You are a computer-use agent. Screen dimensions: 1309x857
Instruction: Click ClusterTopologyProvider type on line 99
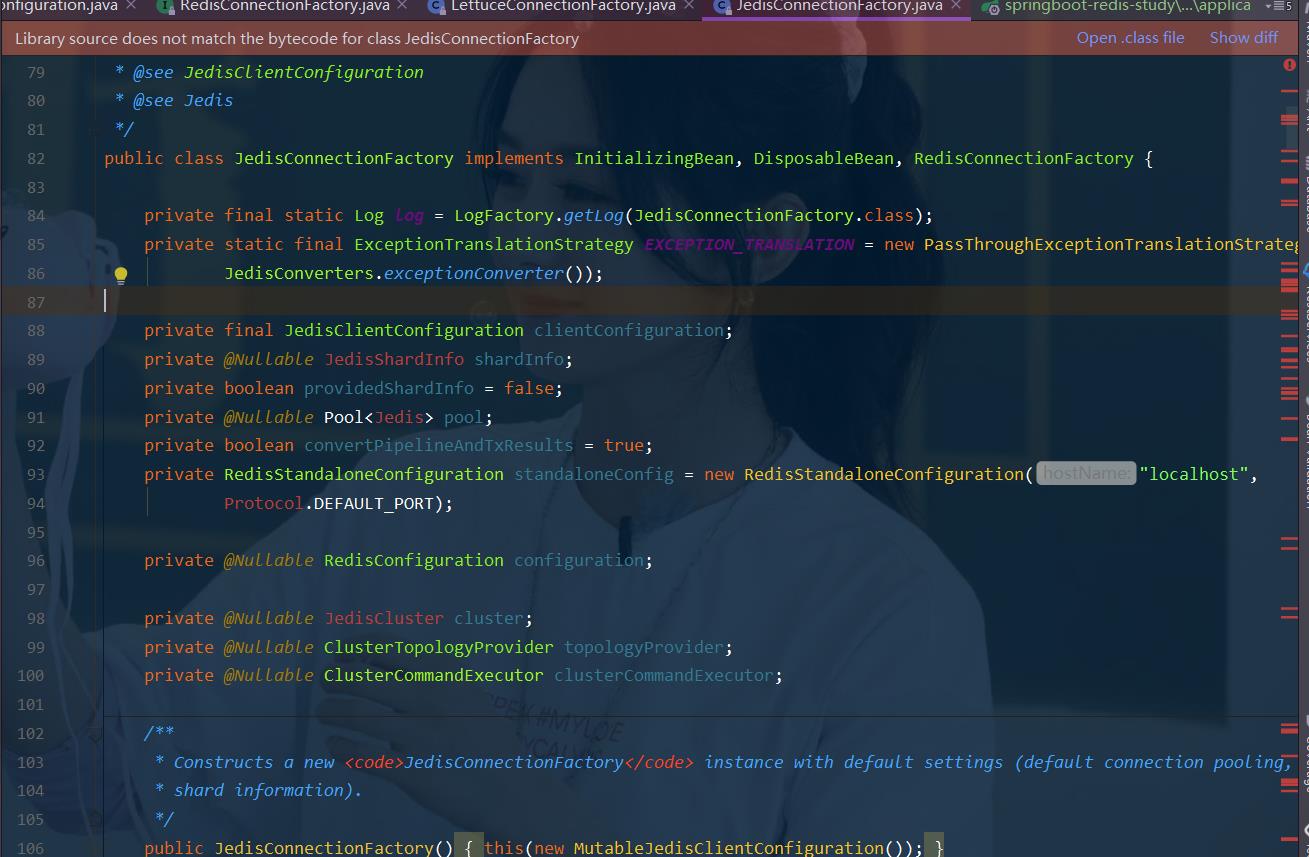pos(439,647)
